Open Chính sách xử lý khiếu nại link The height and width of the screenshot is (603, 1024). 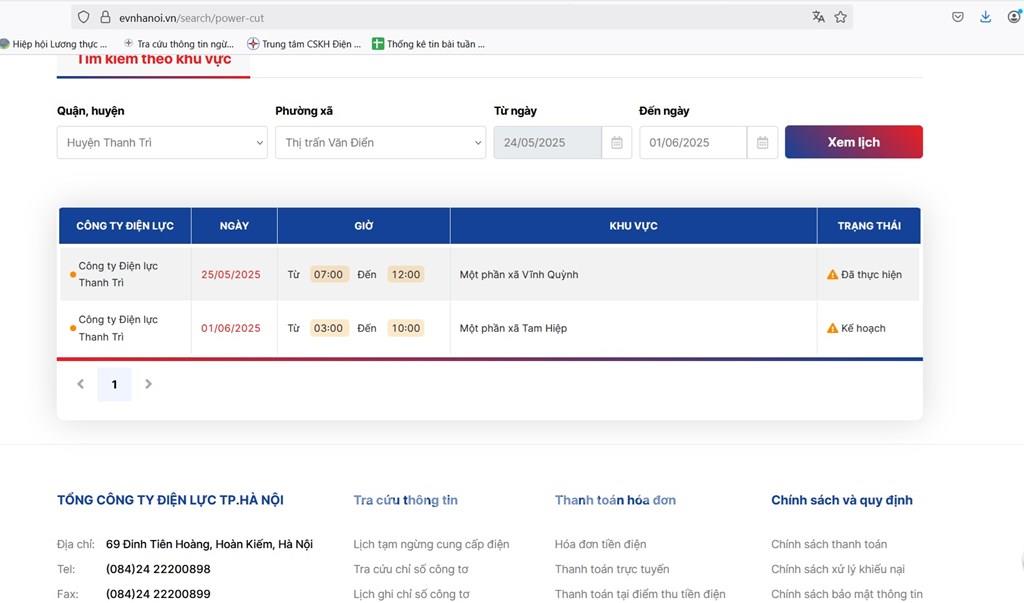coord(838,569)
